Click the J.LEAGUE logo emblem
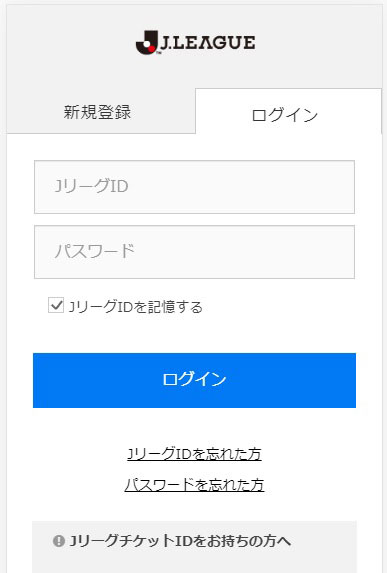The width and height of the screenshot is (387, 573). 147,42
